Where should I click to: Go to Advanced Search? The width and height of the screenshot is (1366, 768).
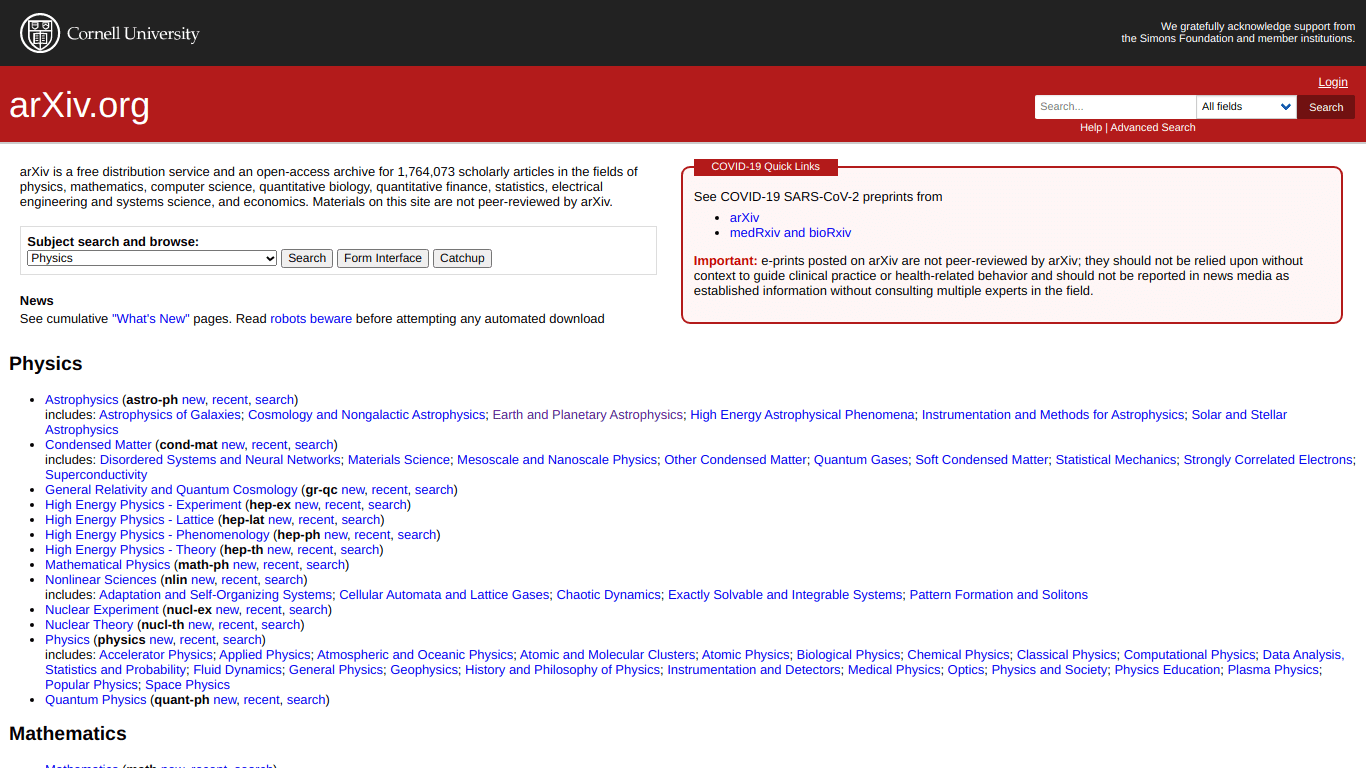(1153, 128)
